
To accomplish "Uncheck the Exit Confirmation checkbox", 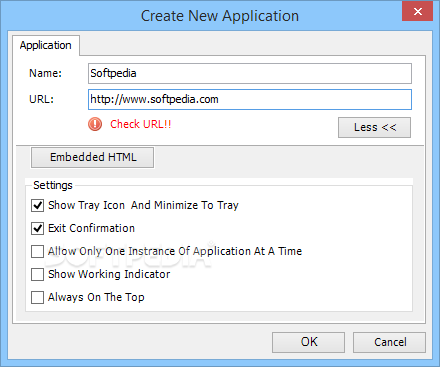I will pyautogui.click(x=37, y=228).
